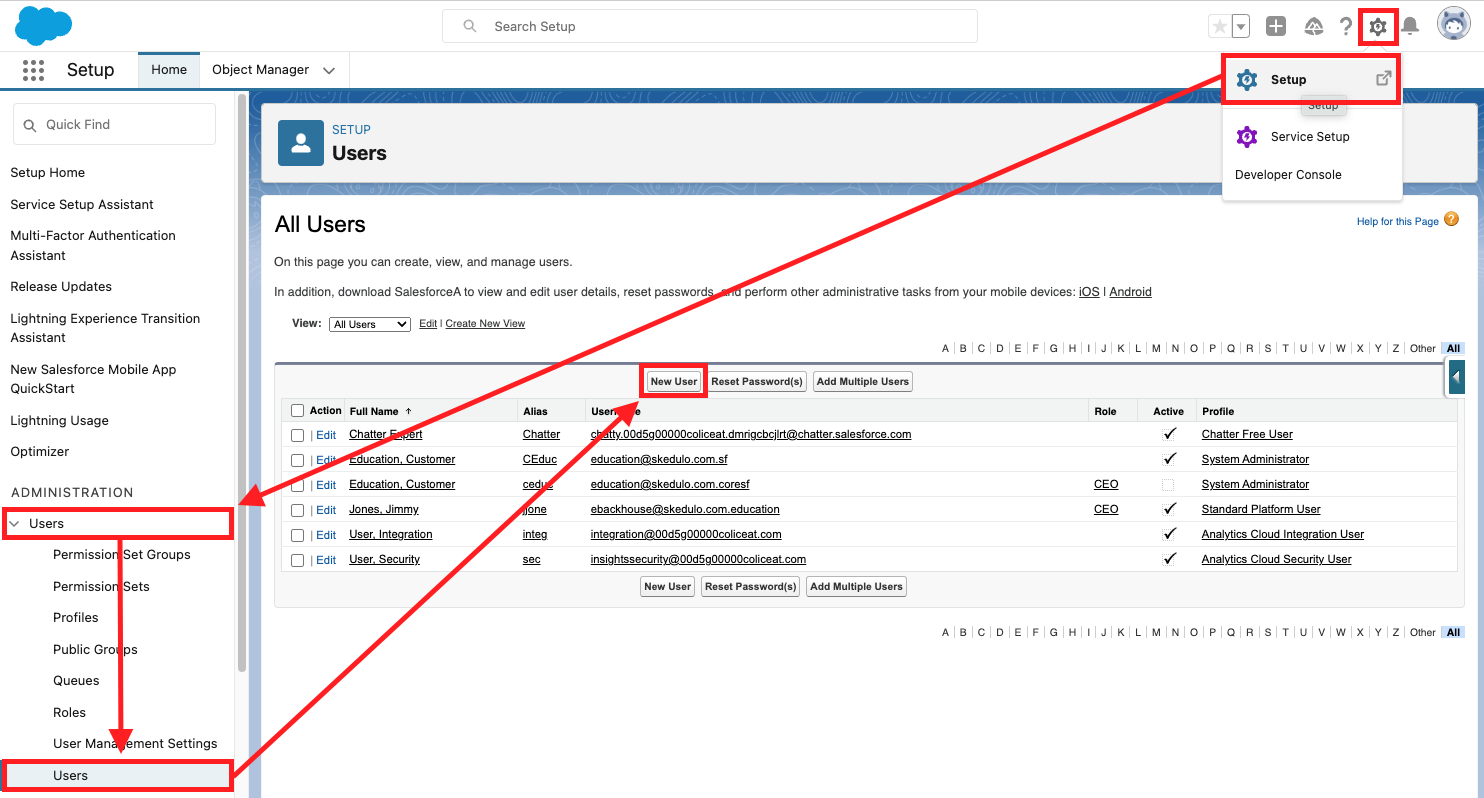The height and width of the screenshot is (798, 1484).
Task: Click the Salesforce cloud logo
Action: coord(44,26)
